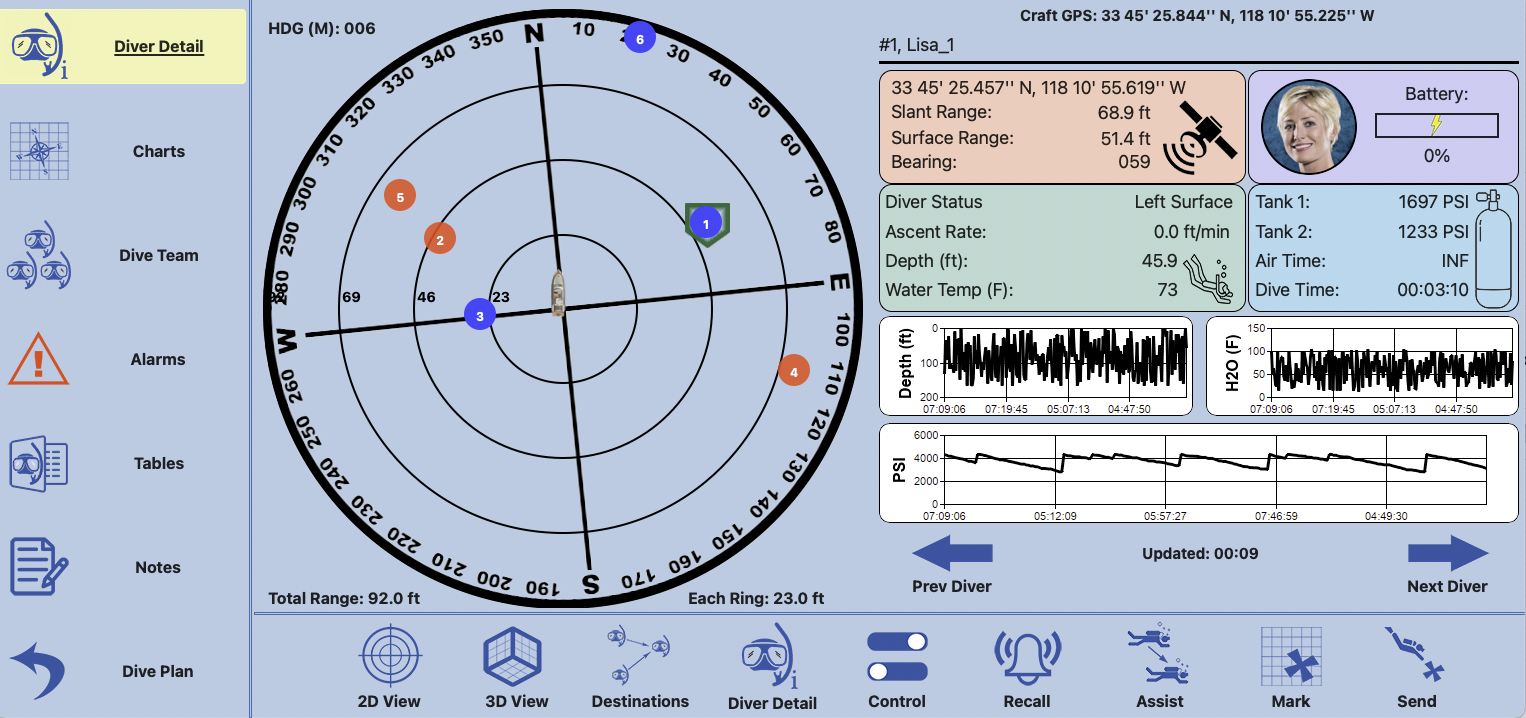1526x718 pixels.
Task: Click the 2D View label
Action: (389, 701)
